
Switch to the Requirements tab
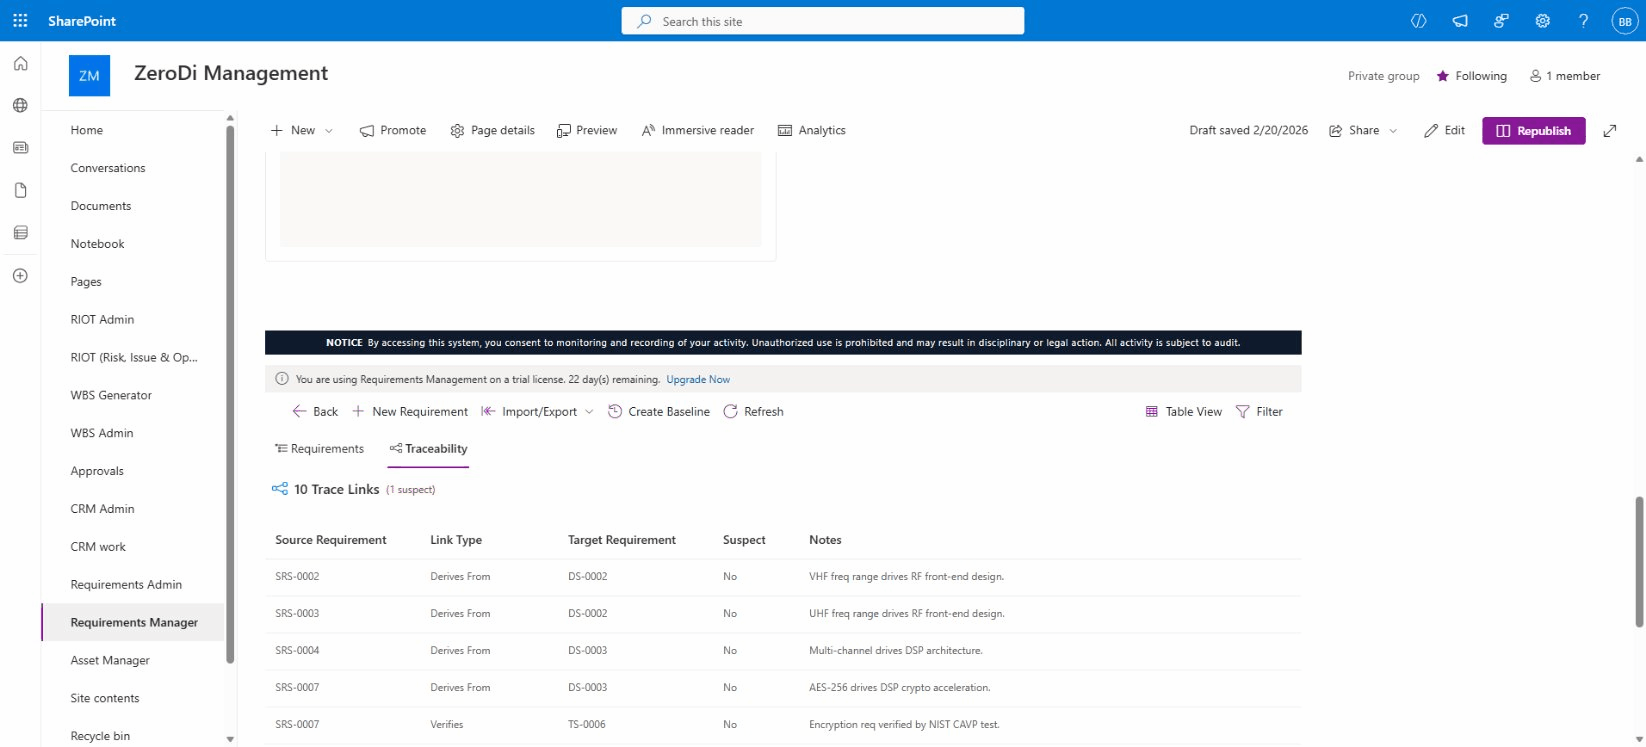tap(319, 449)
